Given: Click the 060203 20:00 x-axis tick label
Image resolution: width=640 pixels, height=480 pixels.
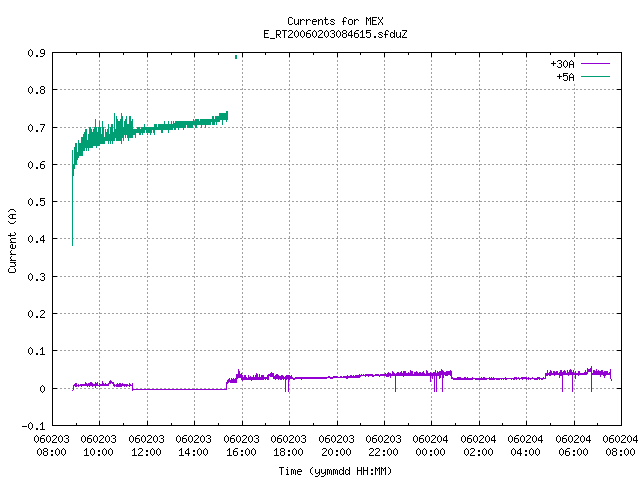Looking at the screenshot, I should tap(336, 446).
